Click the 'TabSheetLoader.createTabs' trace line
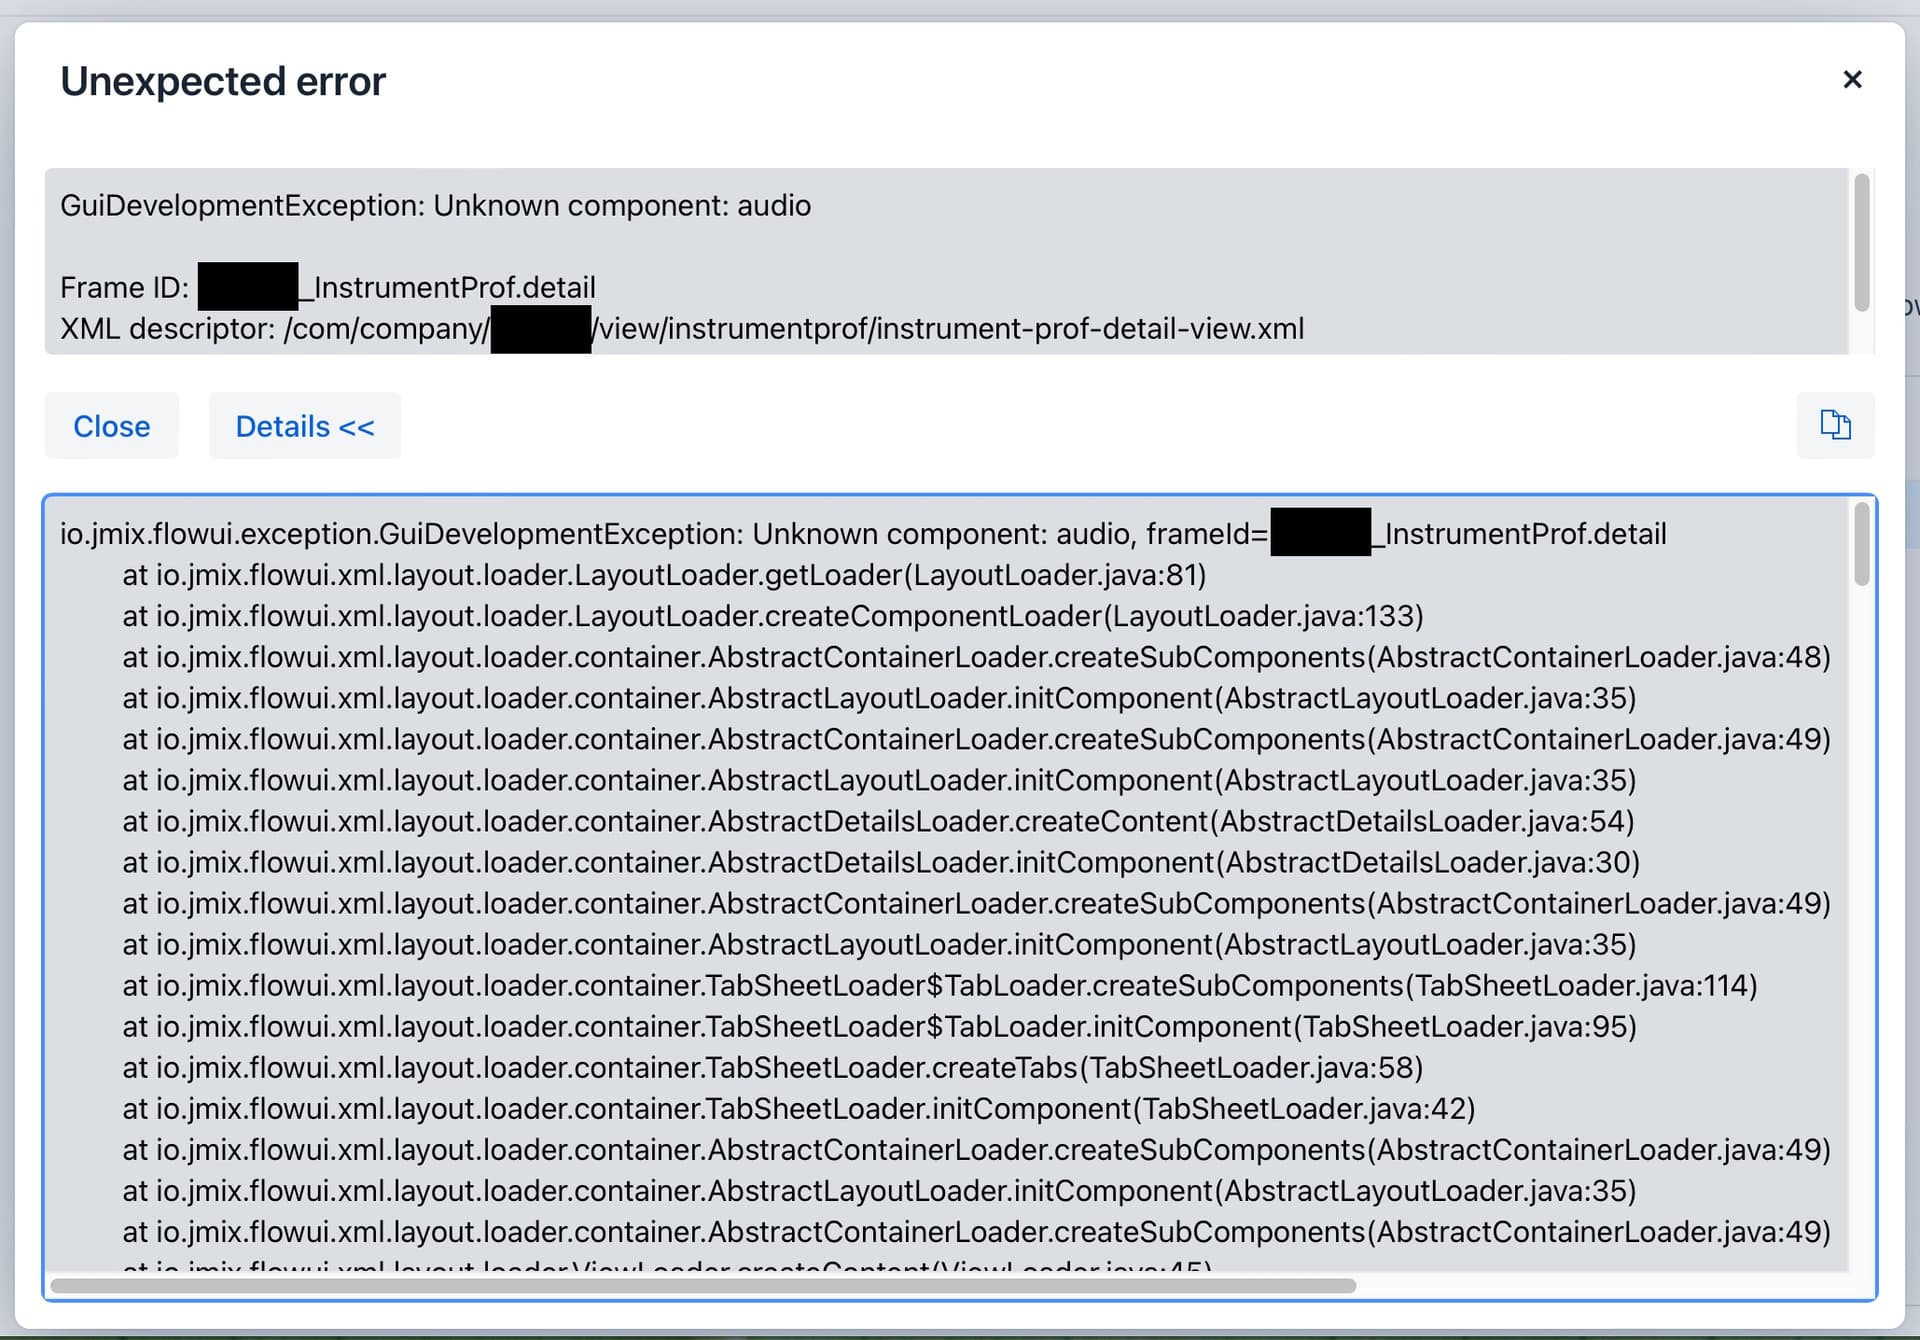The width and height of the screenshot is (1920, 1340). pos(773,1068)
